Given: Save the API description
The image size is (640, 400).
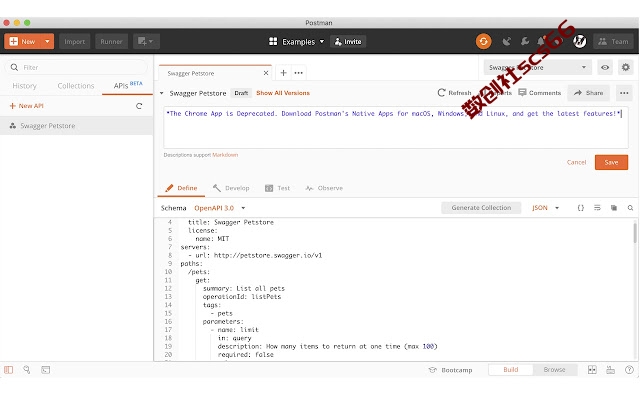Looking at the screenshot, I should 611,162.
